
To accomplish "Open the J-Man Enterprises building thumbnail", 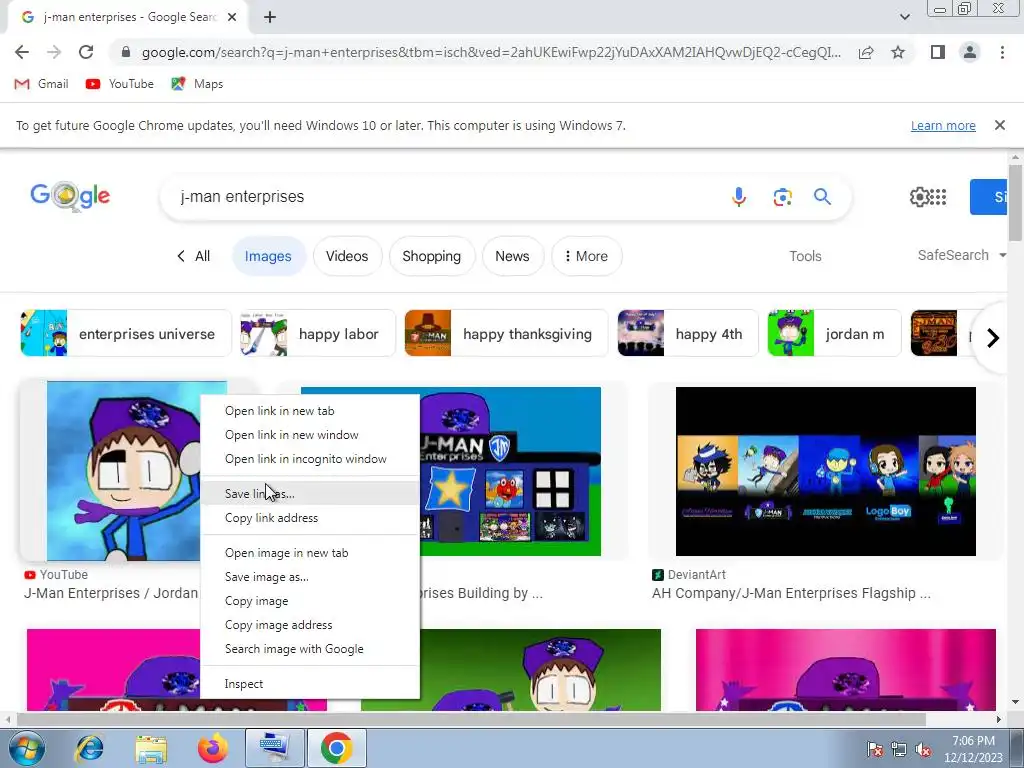I will [x=510, y=472].
